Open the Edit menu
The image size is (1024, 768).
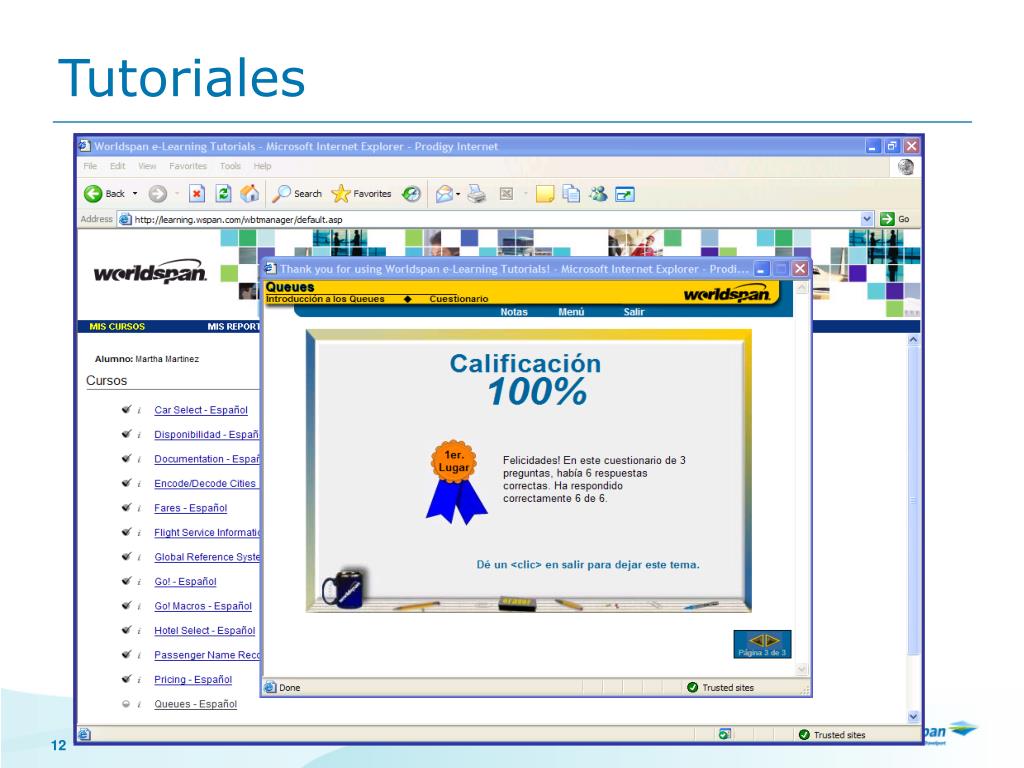coord(118,166)
